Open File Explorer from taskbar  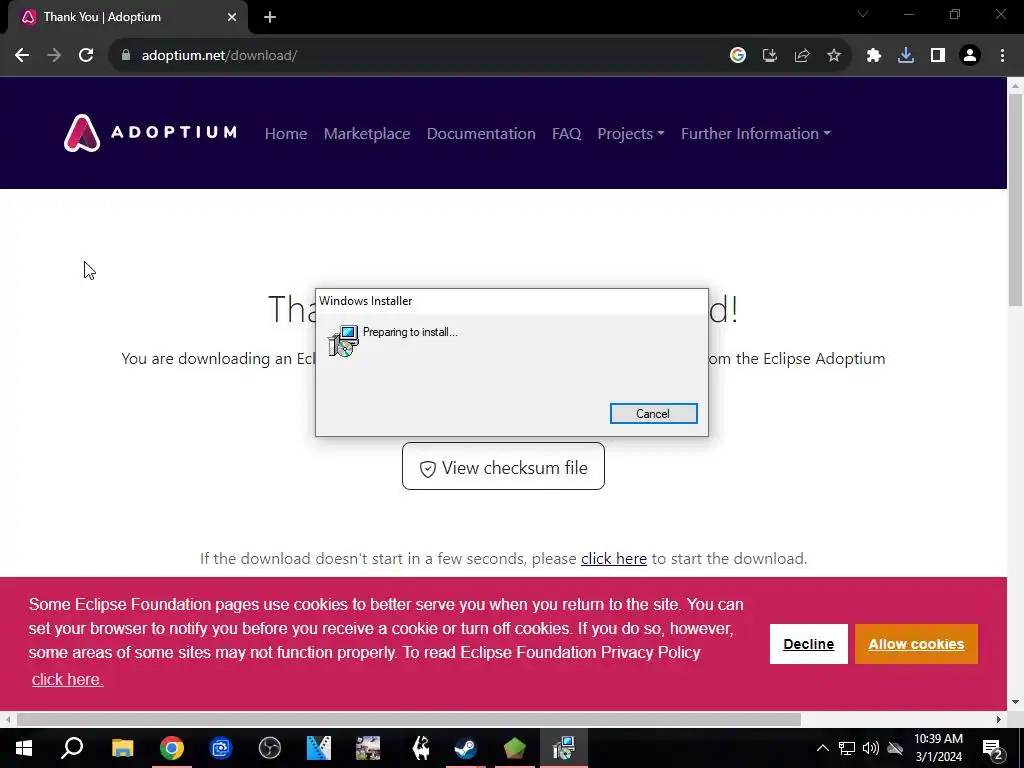[122, 748]
